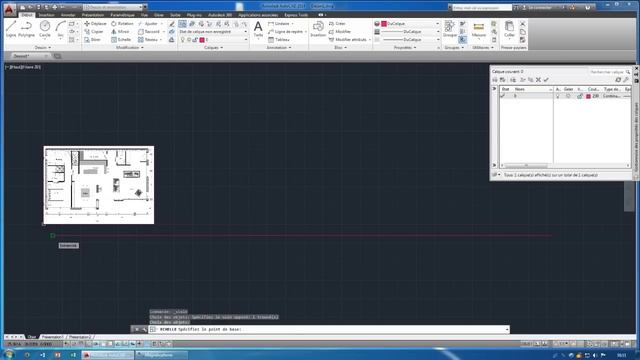This screenshot has width=640, height=360.
Task: Open the Vue ribbon tab
Action: (144, 15)
